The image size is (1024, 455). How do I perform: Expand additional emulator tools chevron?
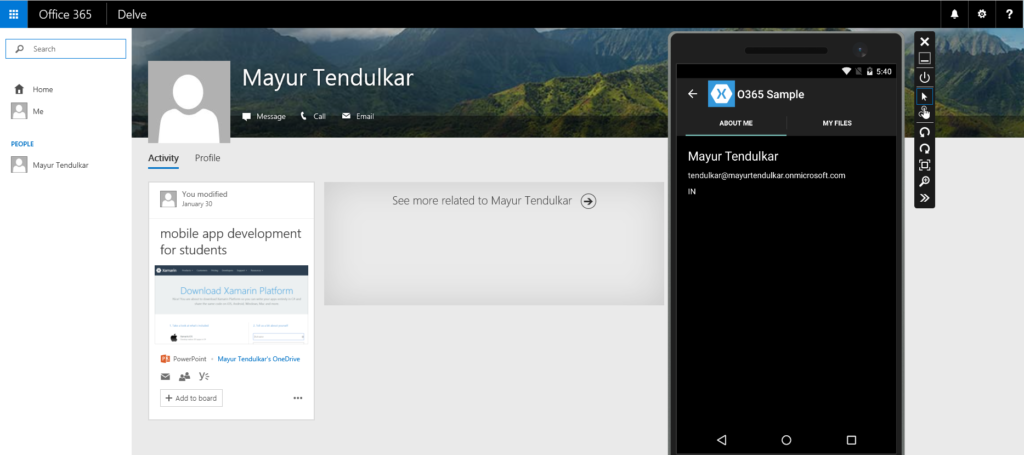(x=925, y=198)
